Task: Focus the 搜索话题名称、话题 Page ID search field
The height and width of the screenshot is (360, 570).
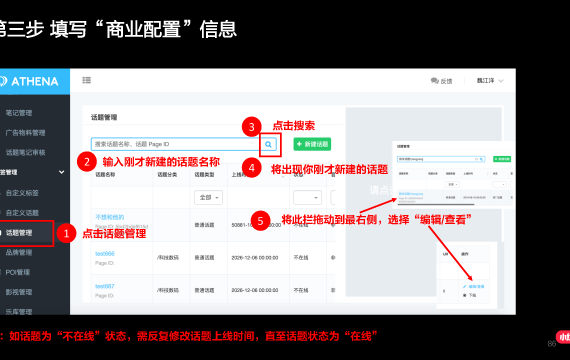Action: click(x=175, y=144)
